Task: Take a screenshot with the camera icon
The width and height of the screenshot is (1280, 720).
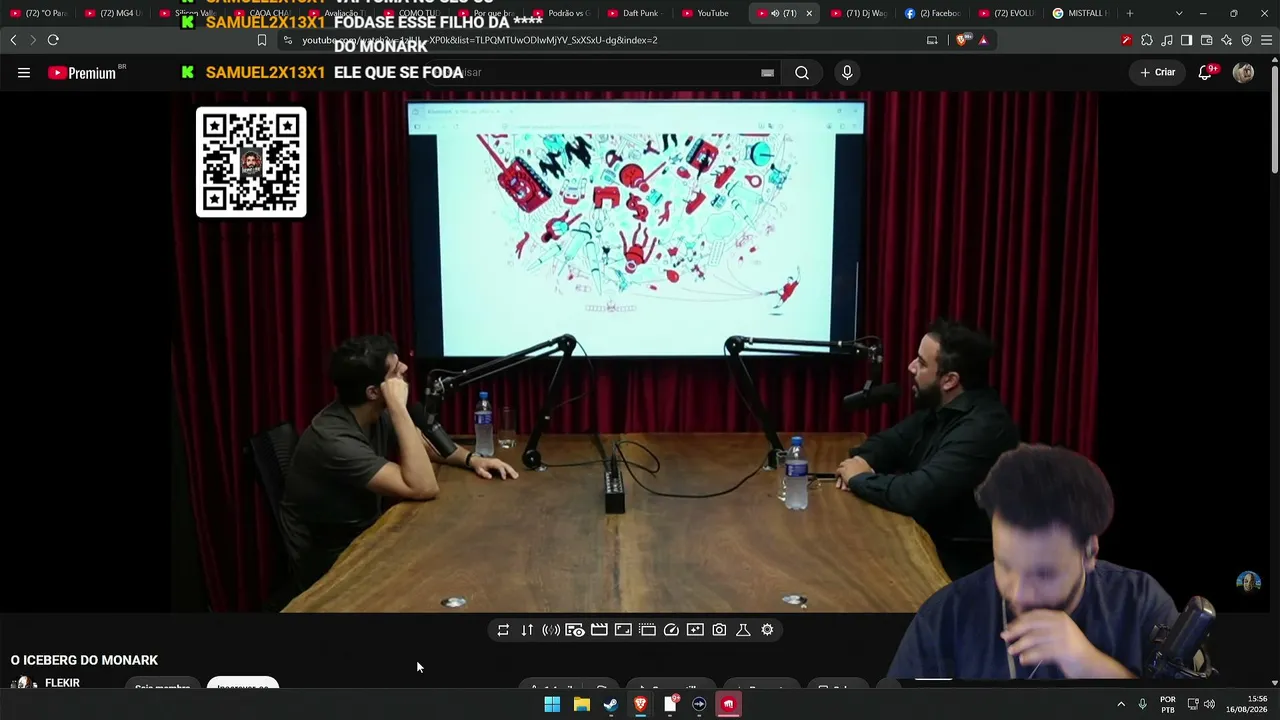Action: pyautogui.click(x=719, y=630)
